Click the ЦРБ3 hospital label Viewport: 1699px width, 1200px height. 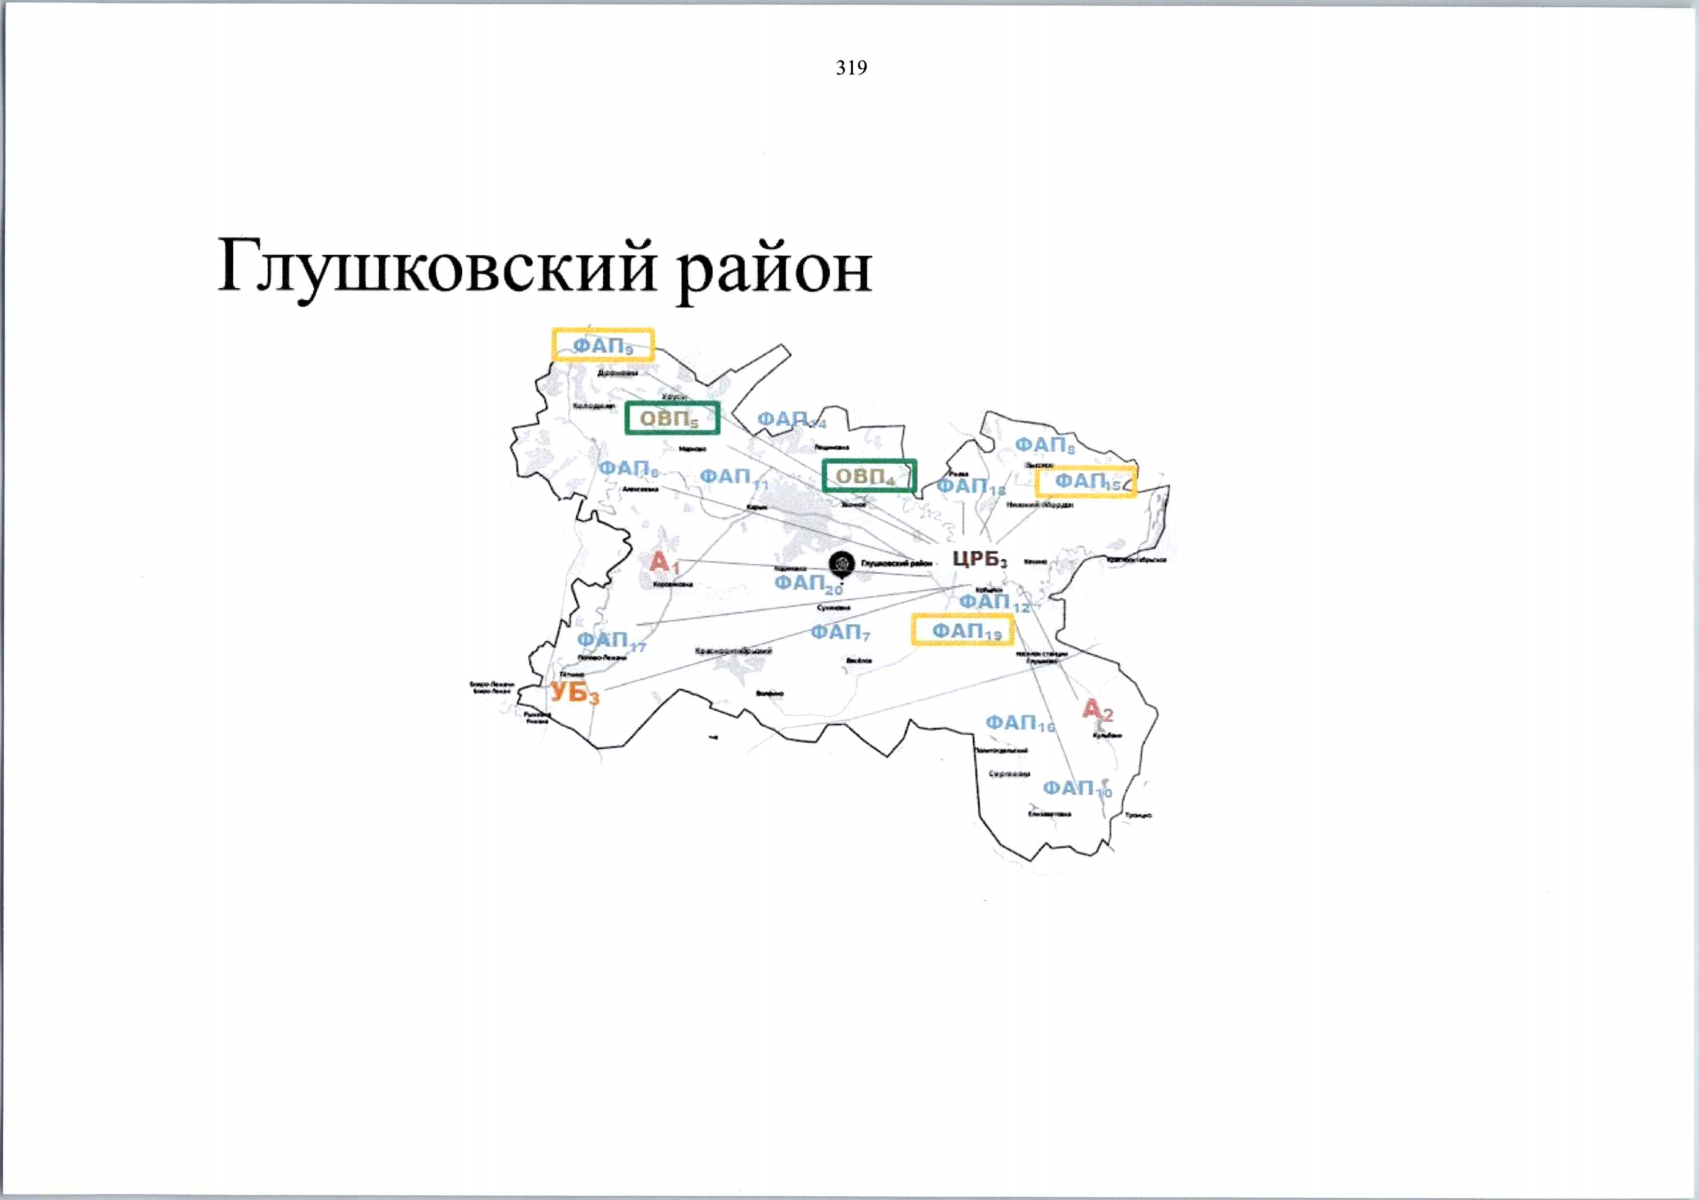pos(979,559)
